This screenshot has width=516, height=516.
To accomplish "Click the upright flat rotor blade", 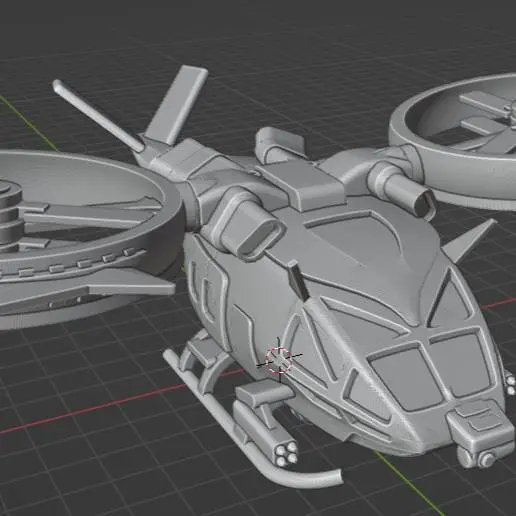I will [177, 106].
